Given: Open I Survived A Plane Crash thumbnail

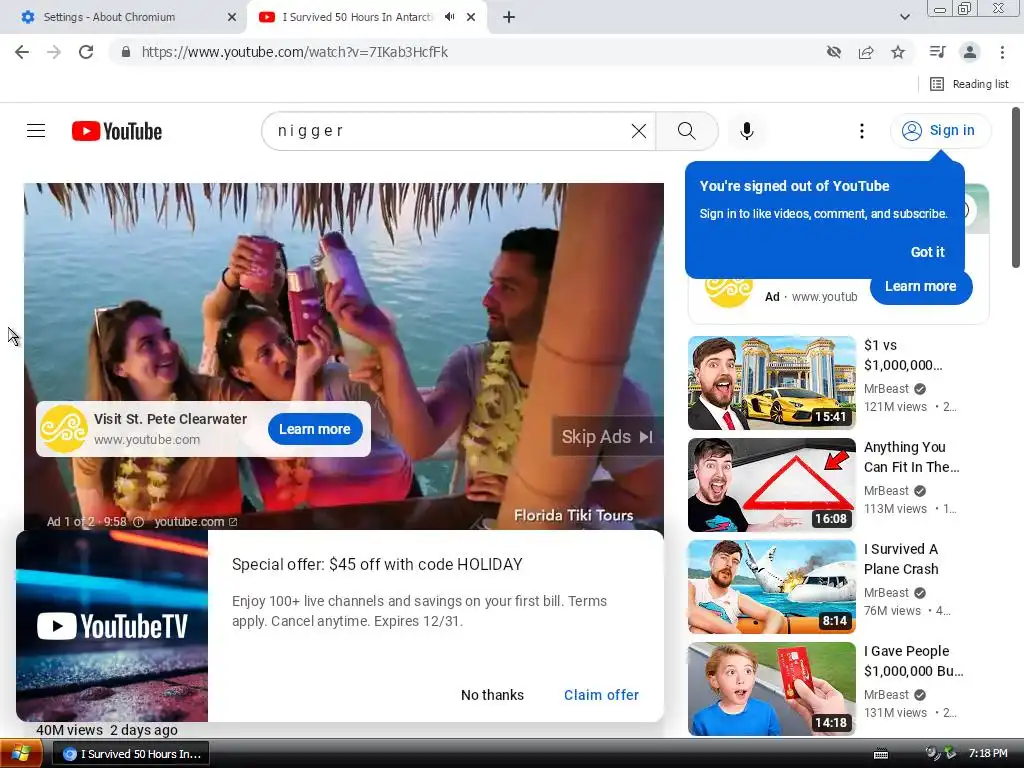Looking at the screenshot, I should pos(771,586).
